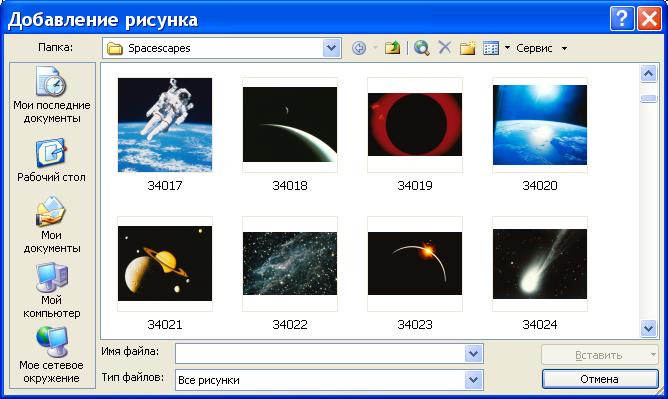Expand the Тип файлов dropdown arrow
This screenshot has height=399, width=668.
click(473, 380)
